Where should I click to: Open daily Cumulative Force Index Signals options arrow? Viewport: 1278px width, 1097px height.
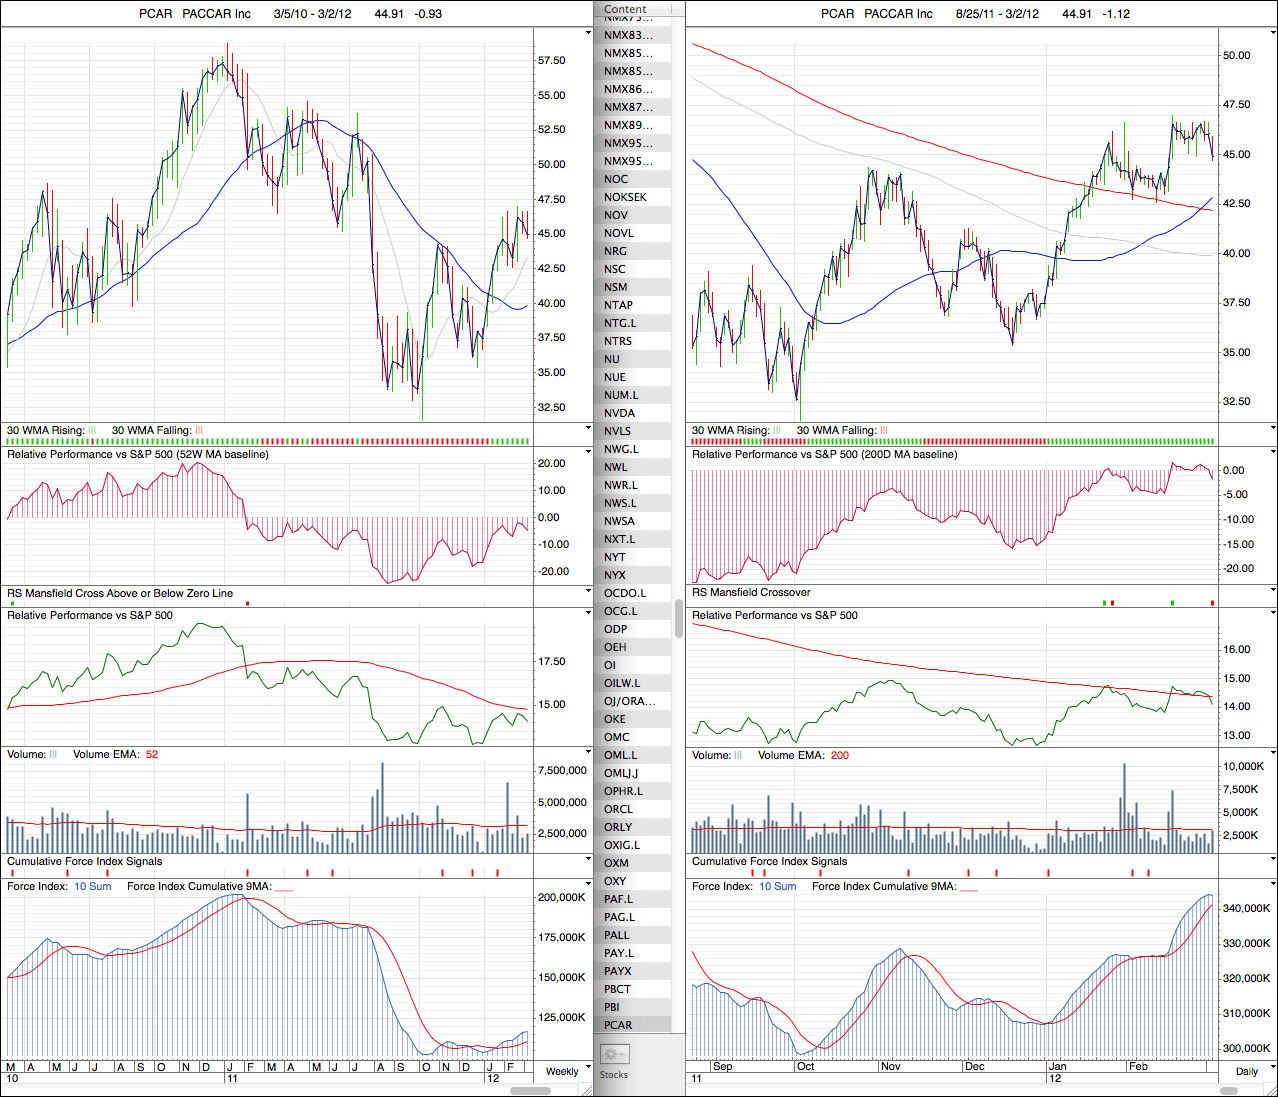point(1273,860)
